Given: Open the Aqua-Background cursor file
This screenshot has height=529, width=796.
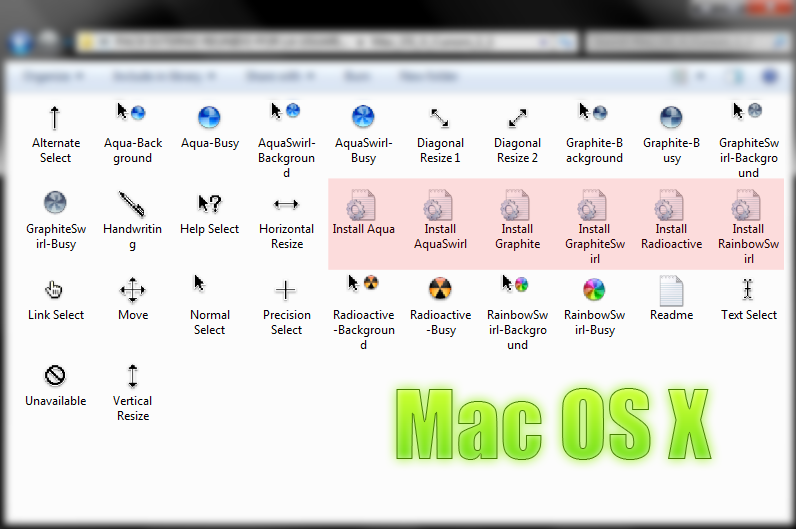Looking at the screenshot, I should pyautogui.click(x=132, y=134).
